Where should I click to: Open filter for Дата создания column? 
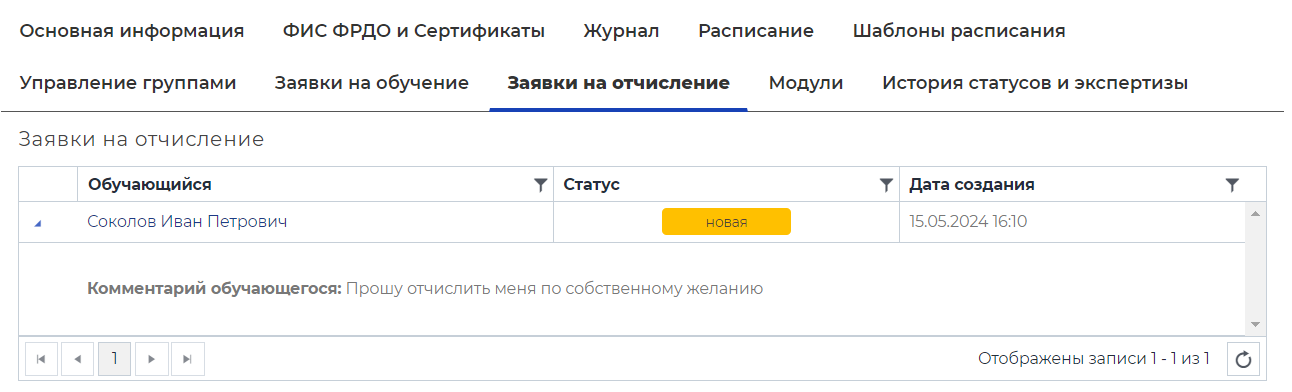tap(1232, 185)
